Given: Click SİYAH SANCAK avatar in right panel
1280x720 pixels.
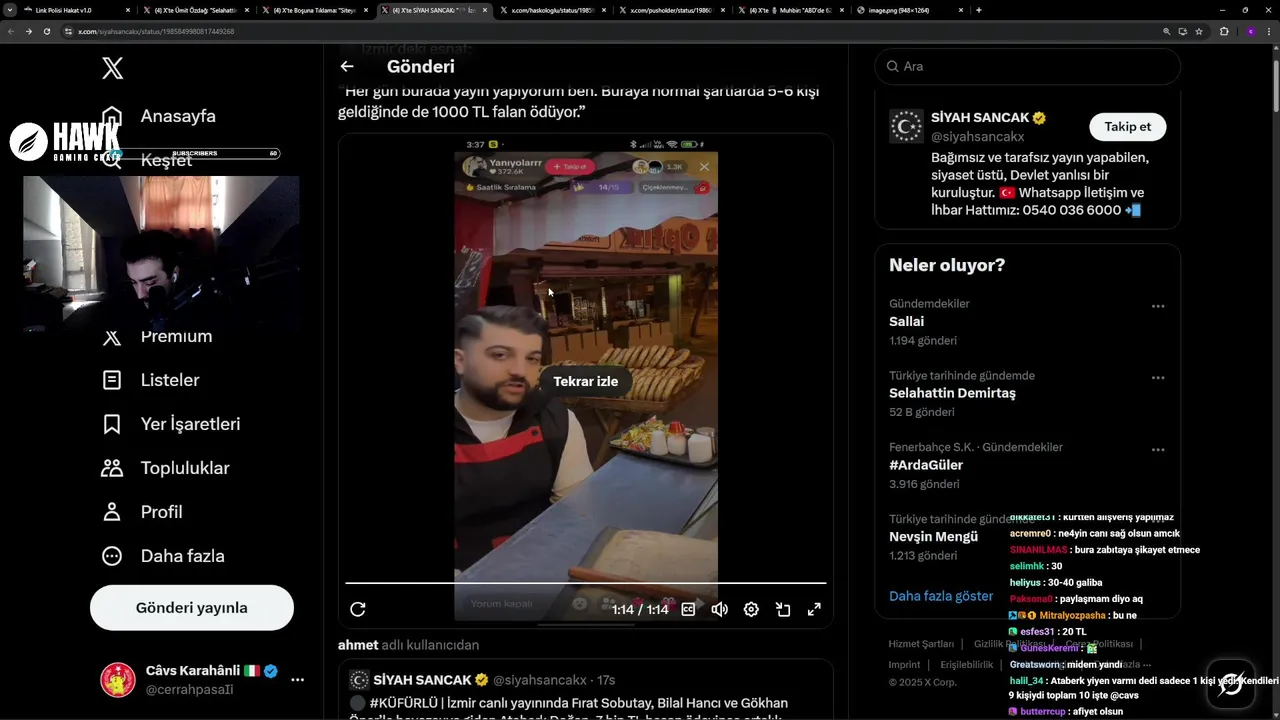Looking at the screenshot, I should (x=907, y=127).
